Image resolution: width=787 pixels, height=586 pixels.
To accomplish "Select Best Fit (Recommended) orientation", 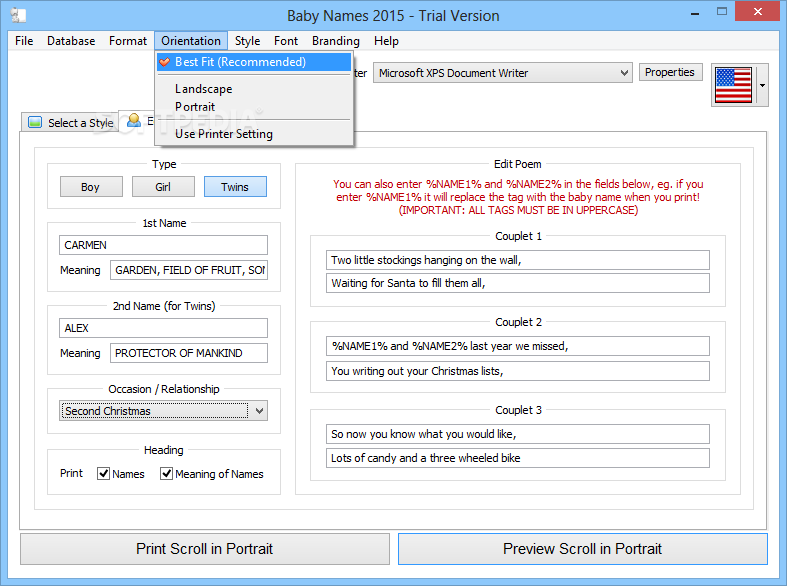I will coord(253,62).
